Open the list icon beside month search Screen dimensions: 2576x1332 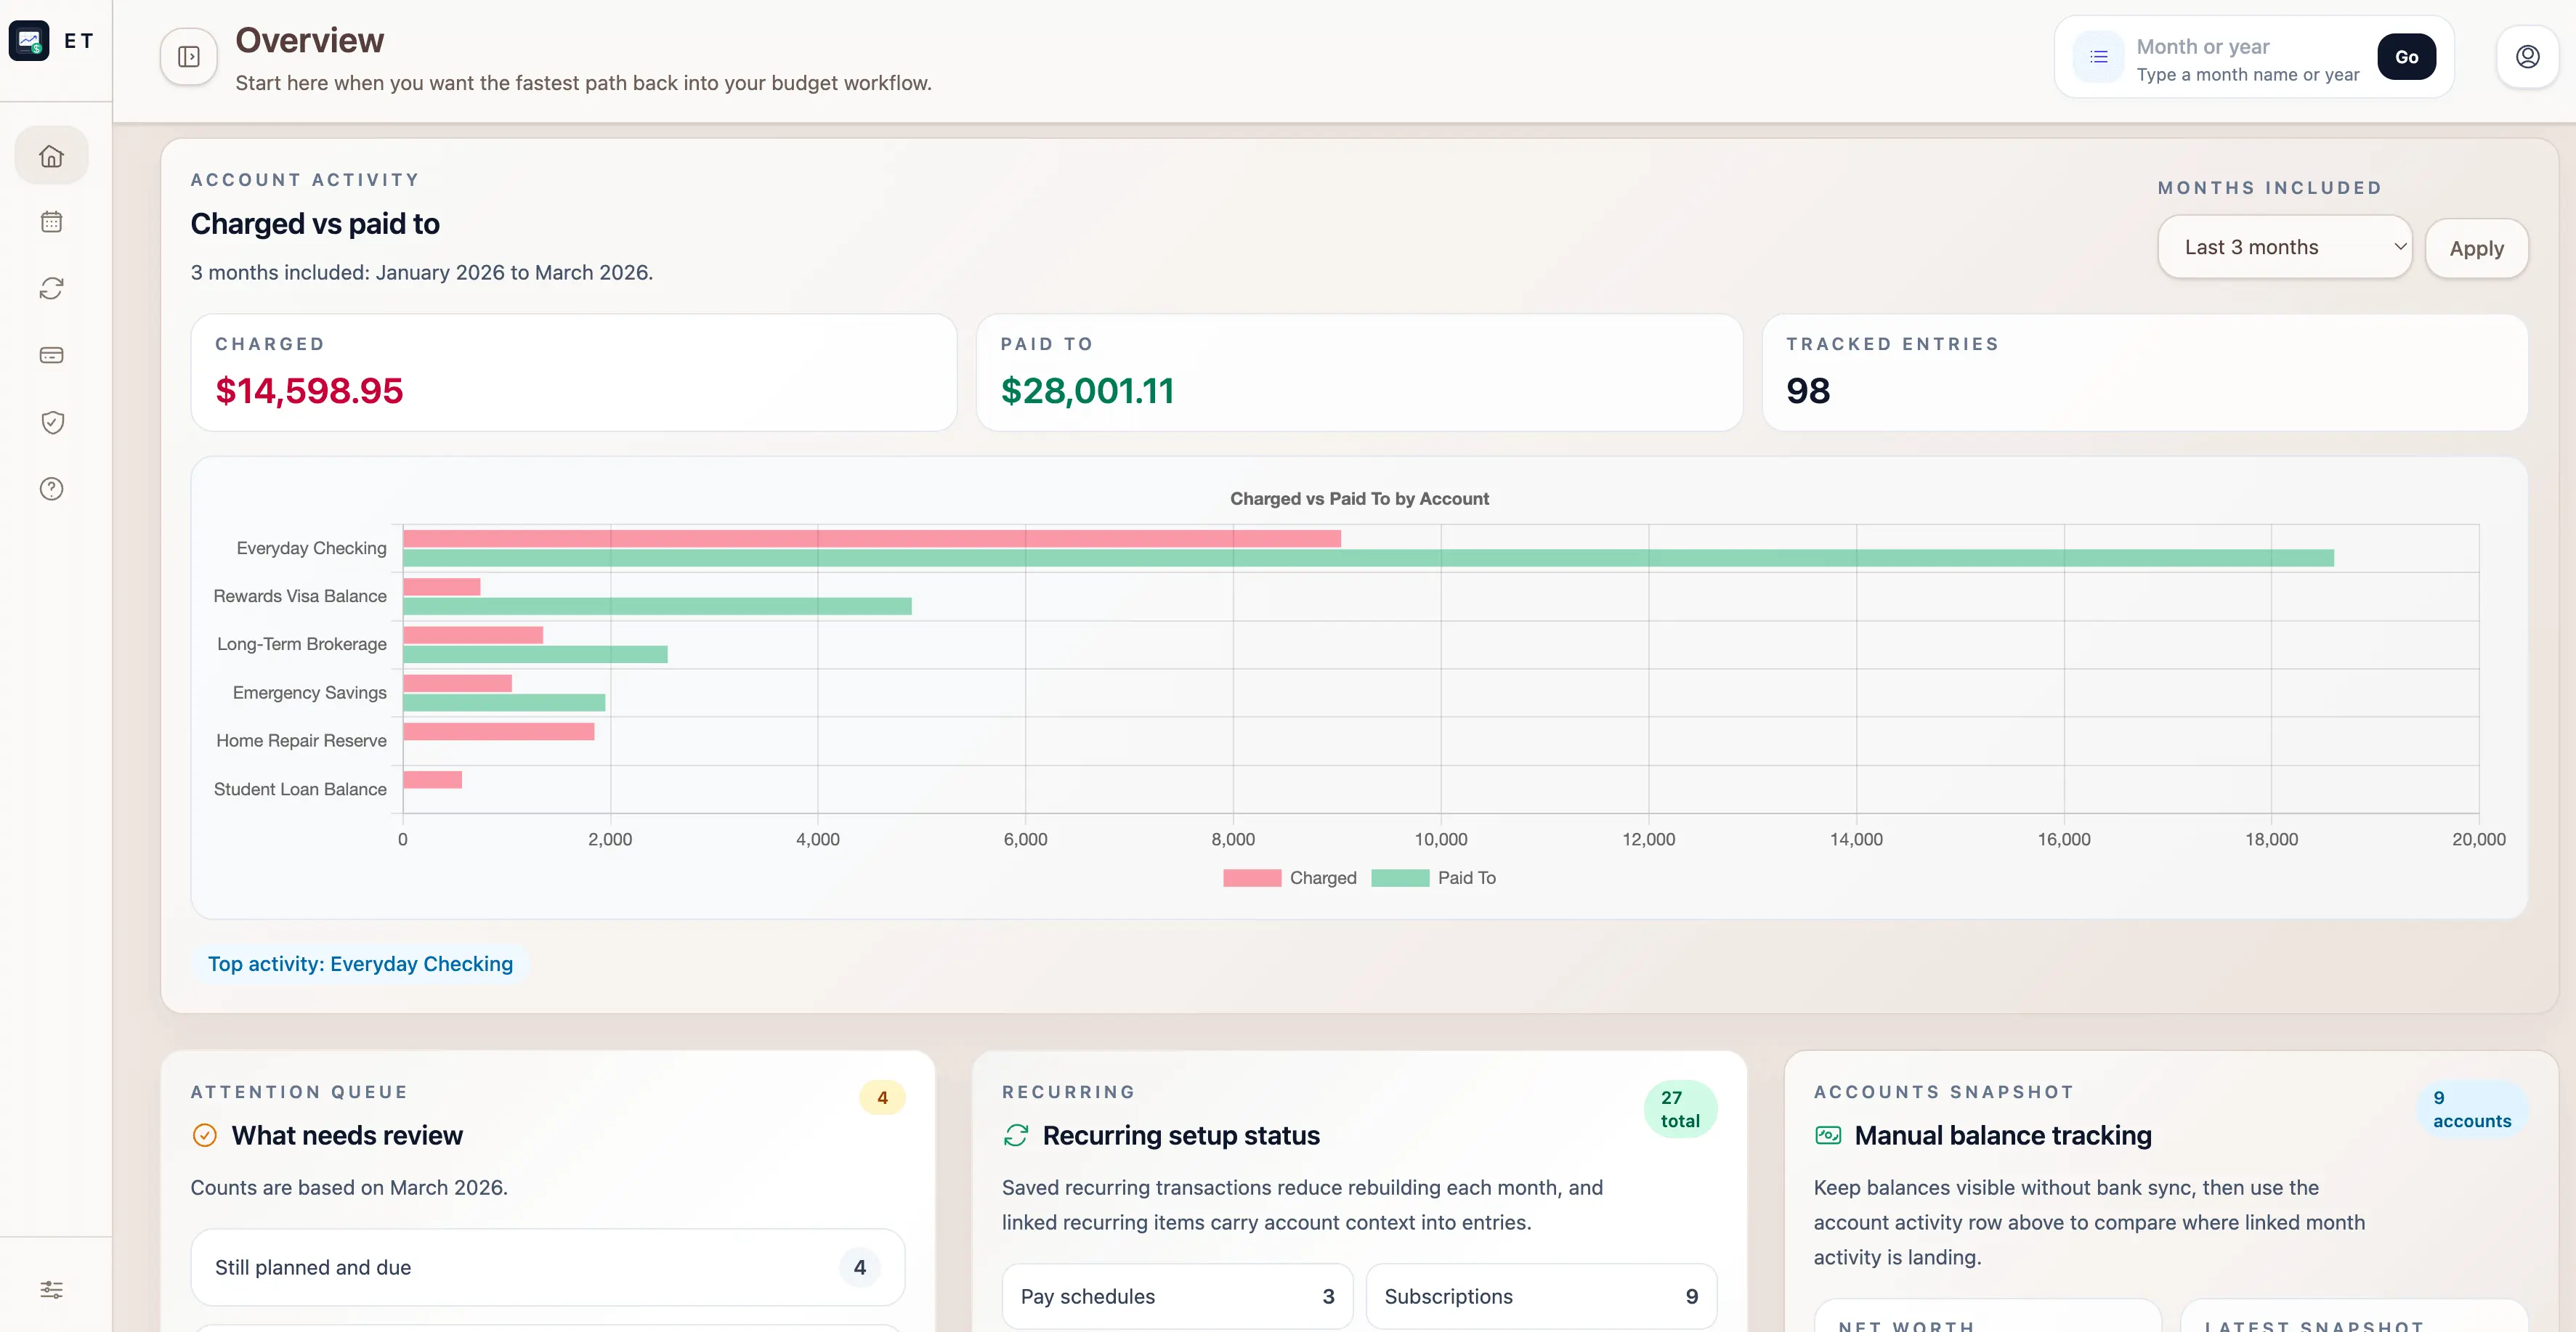(x=2098, y=57)
